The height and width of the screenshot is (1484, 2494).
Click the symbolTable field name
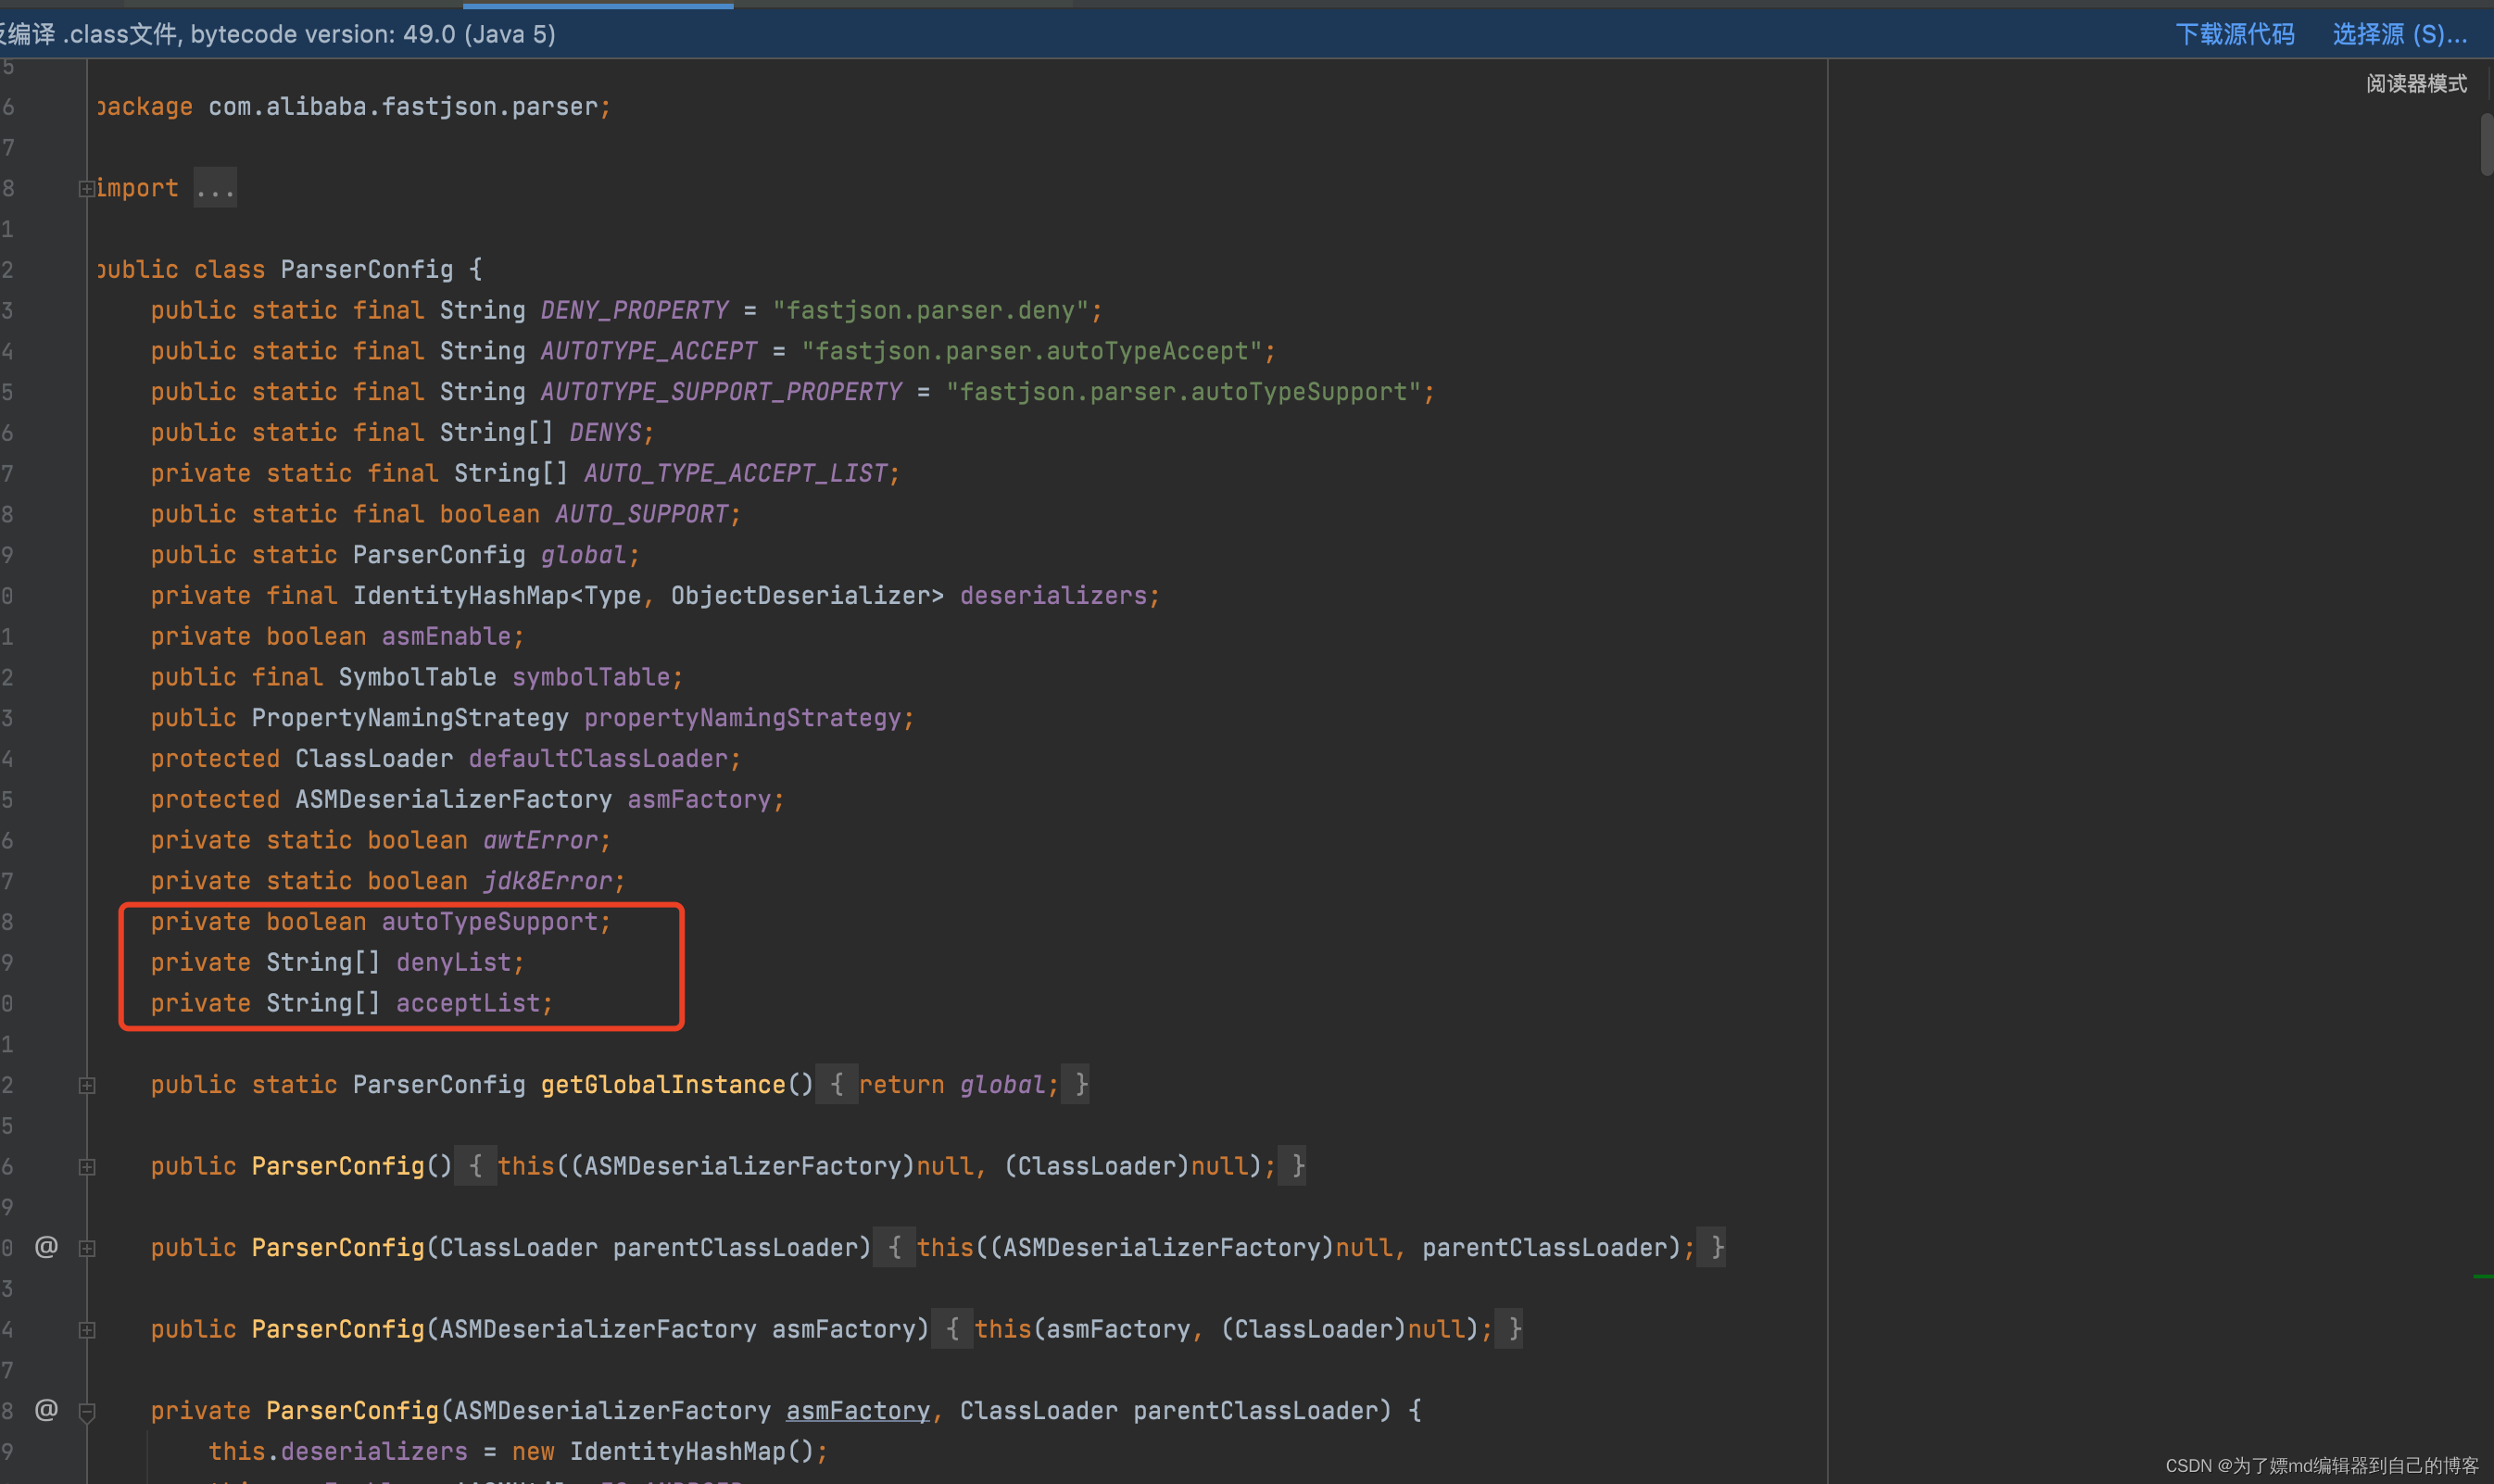[x=591, y=677]
